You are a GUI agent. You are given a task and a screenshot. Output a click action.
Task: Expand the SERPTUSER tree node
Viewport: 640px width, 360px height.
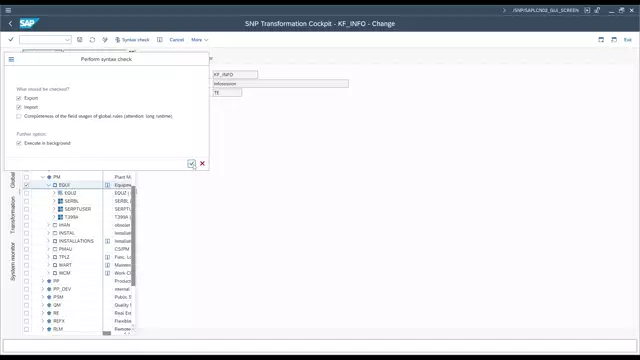point(53,209)
